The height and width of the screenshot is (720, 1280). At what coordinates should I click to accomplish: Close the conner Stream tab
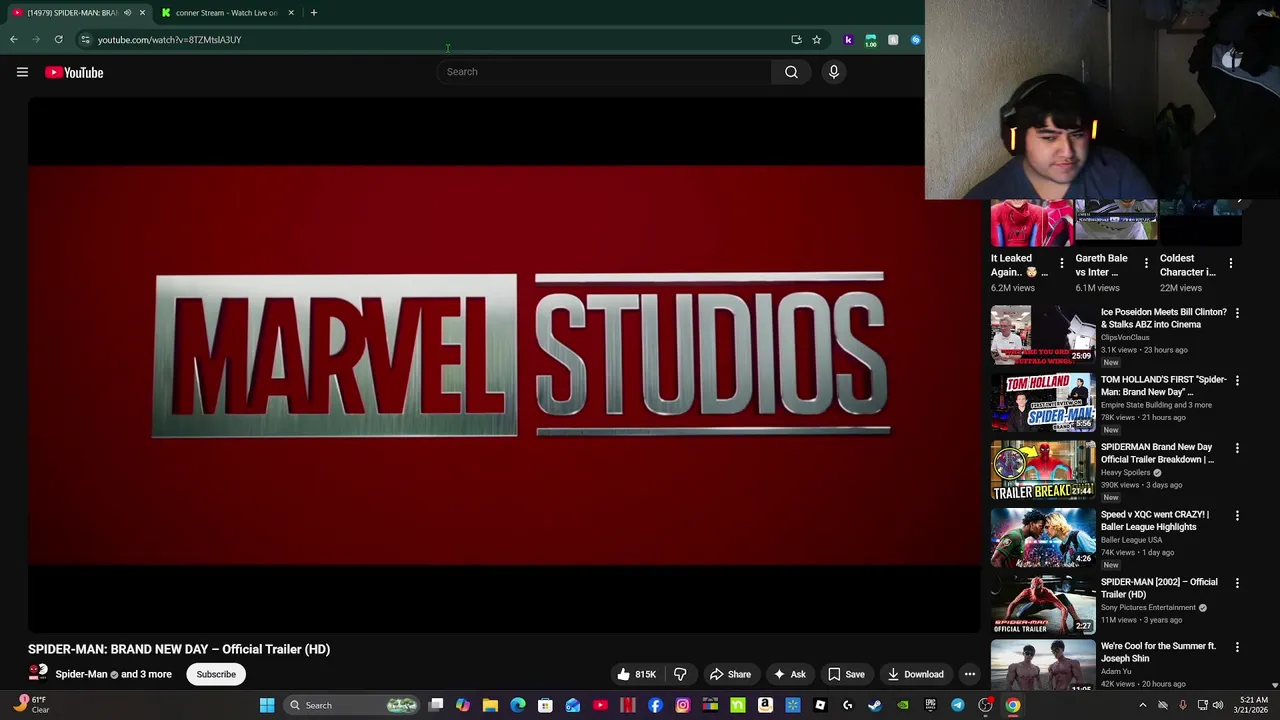pyautogui.click(x=291, y=13)
